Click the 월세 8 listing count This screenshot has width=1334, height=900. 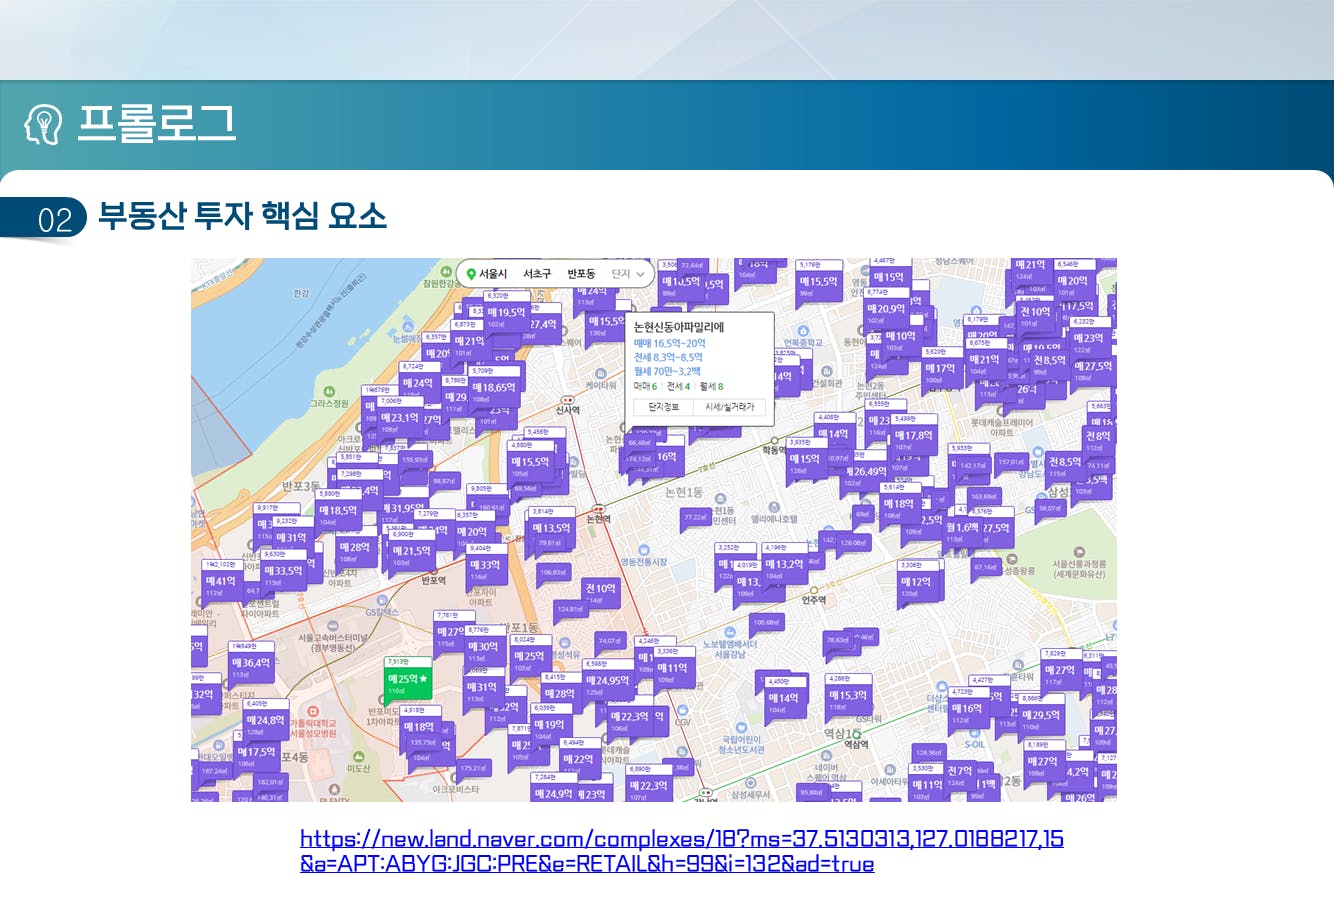point(711,386)
